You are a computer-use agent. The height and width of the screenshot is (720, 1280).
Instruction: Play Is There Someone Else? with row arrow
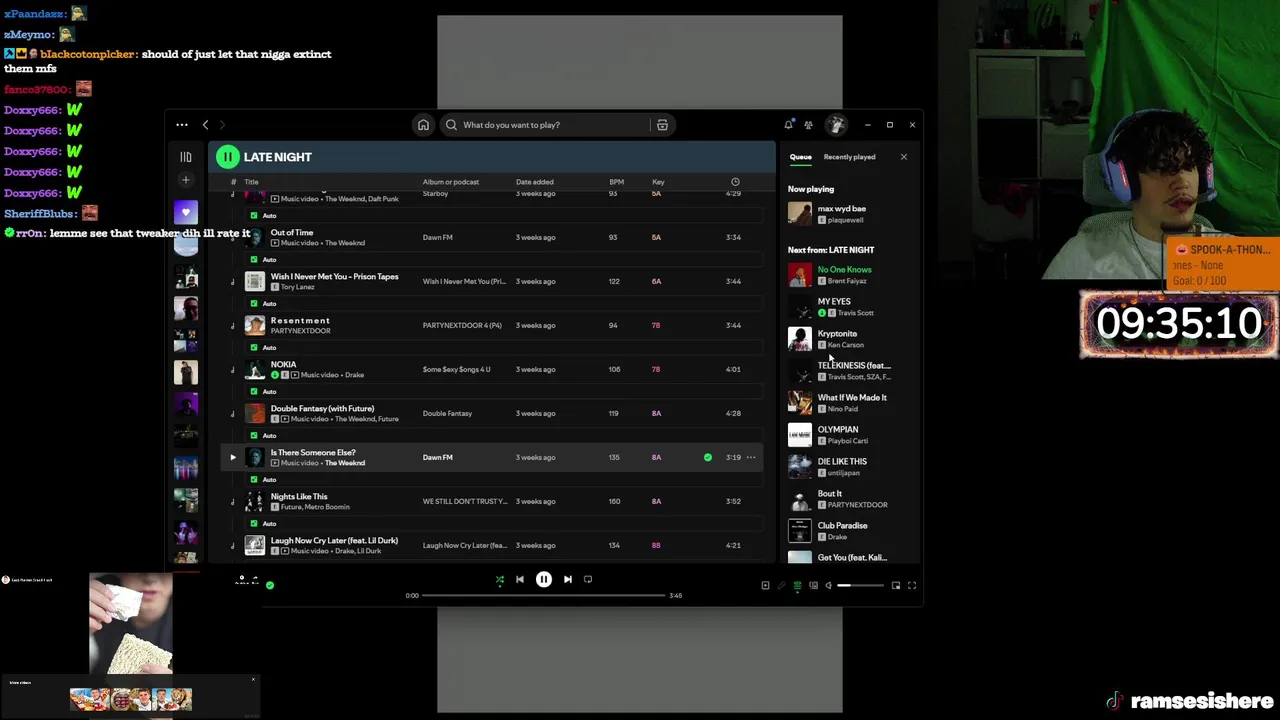tap(233, 457)
